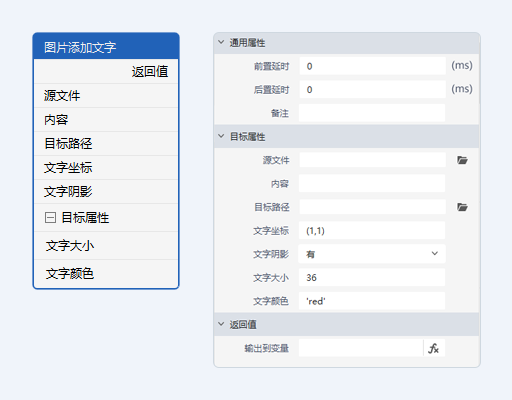
Task: Open the 文字阴影 dropdown showing 有
Action: [x=372, y=254]
